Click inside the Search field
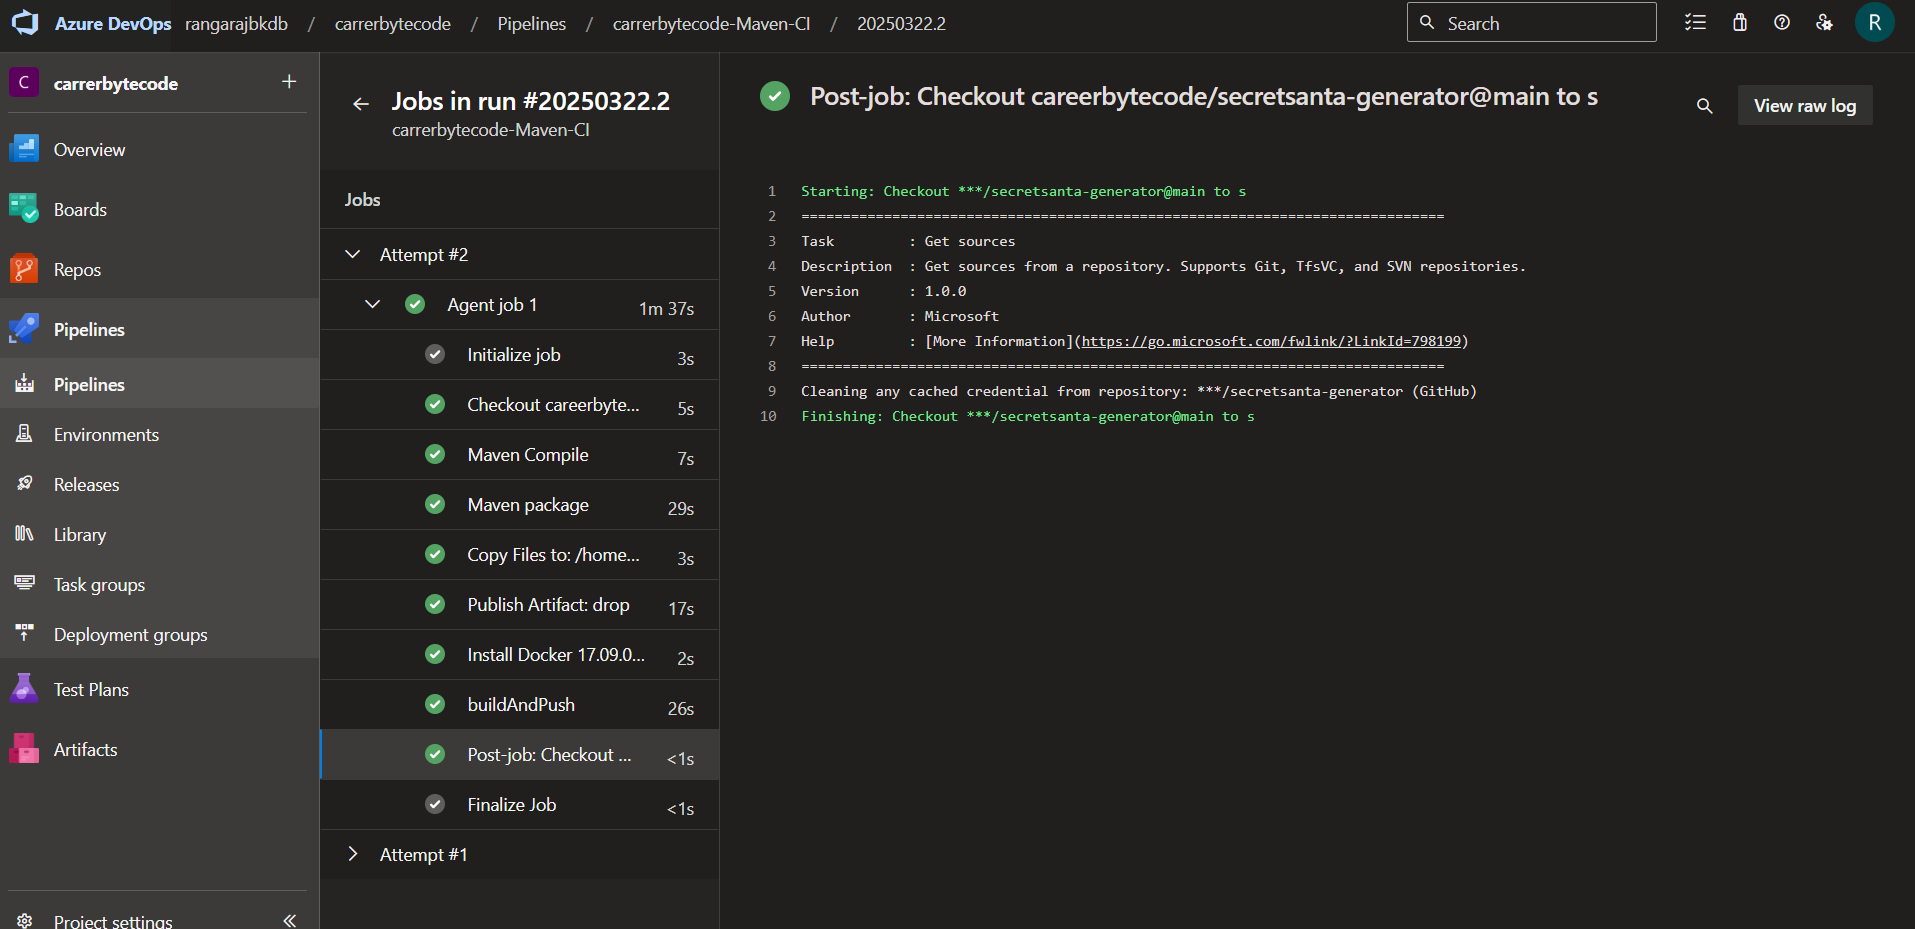 [x=1530, y=22]
